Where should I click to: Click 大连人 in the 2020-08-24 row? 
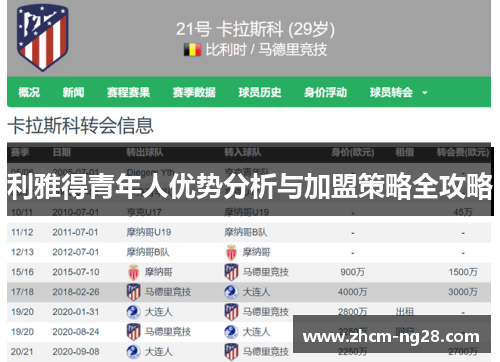[256, 332]
